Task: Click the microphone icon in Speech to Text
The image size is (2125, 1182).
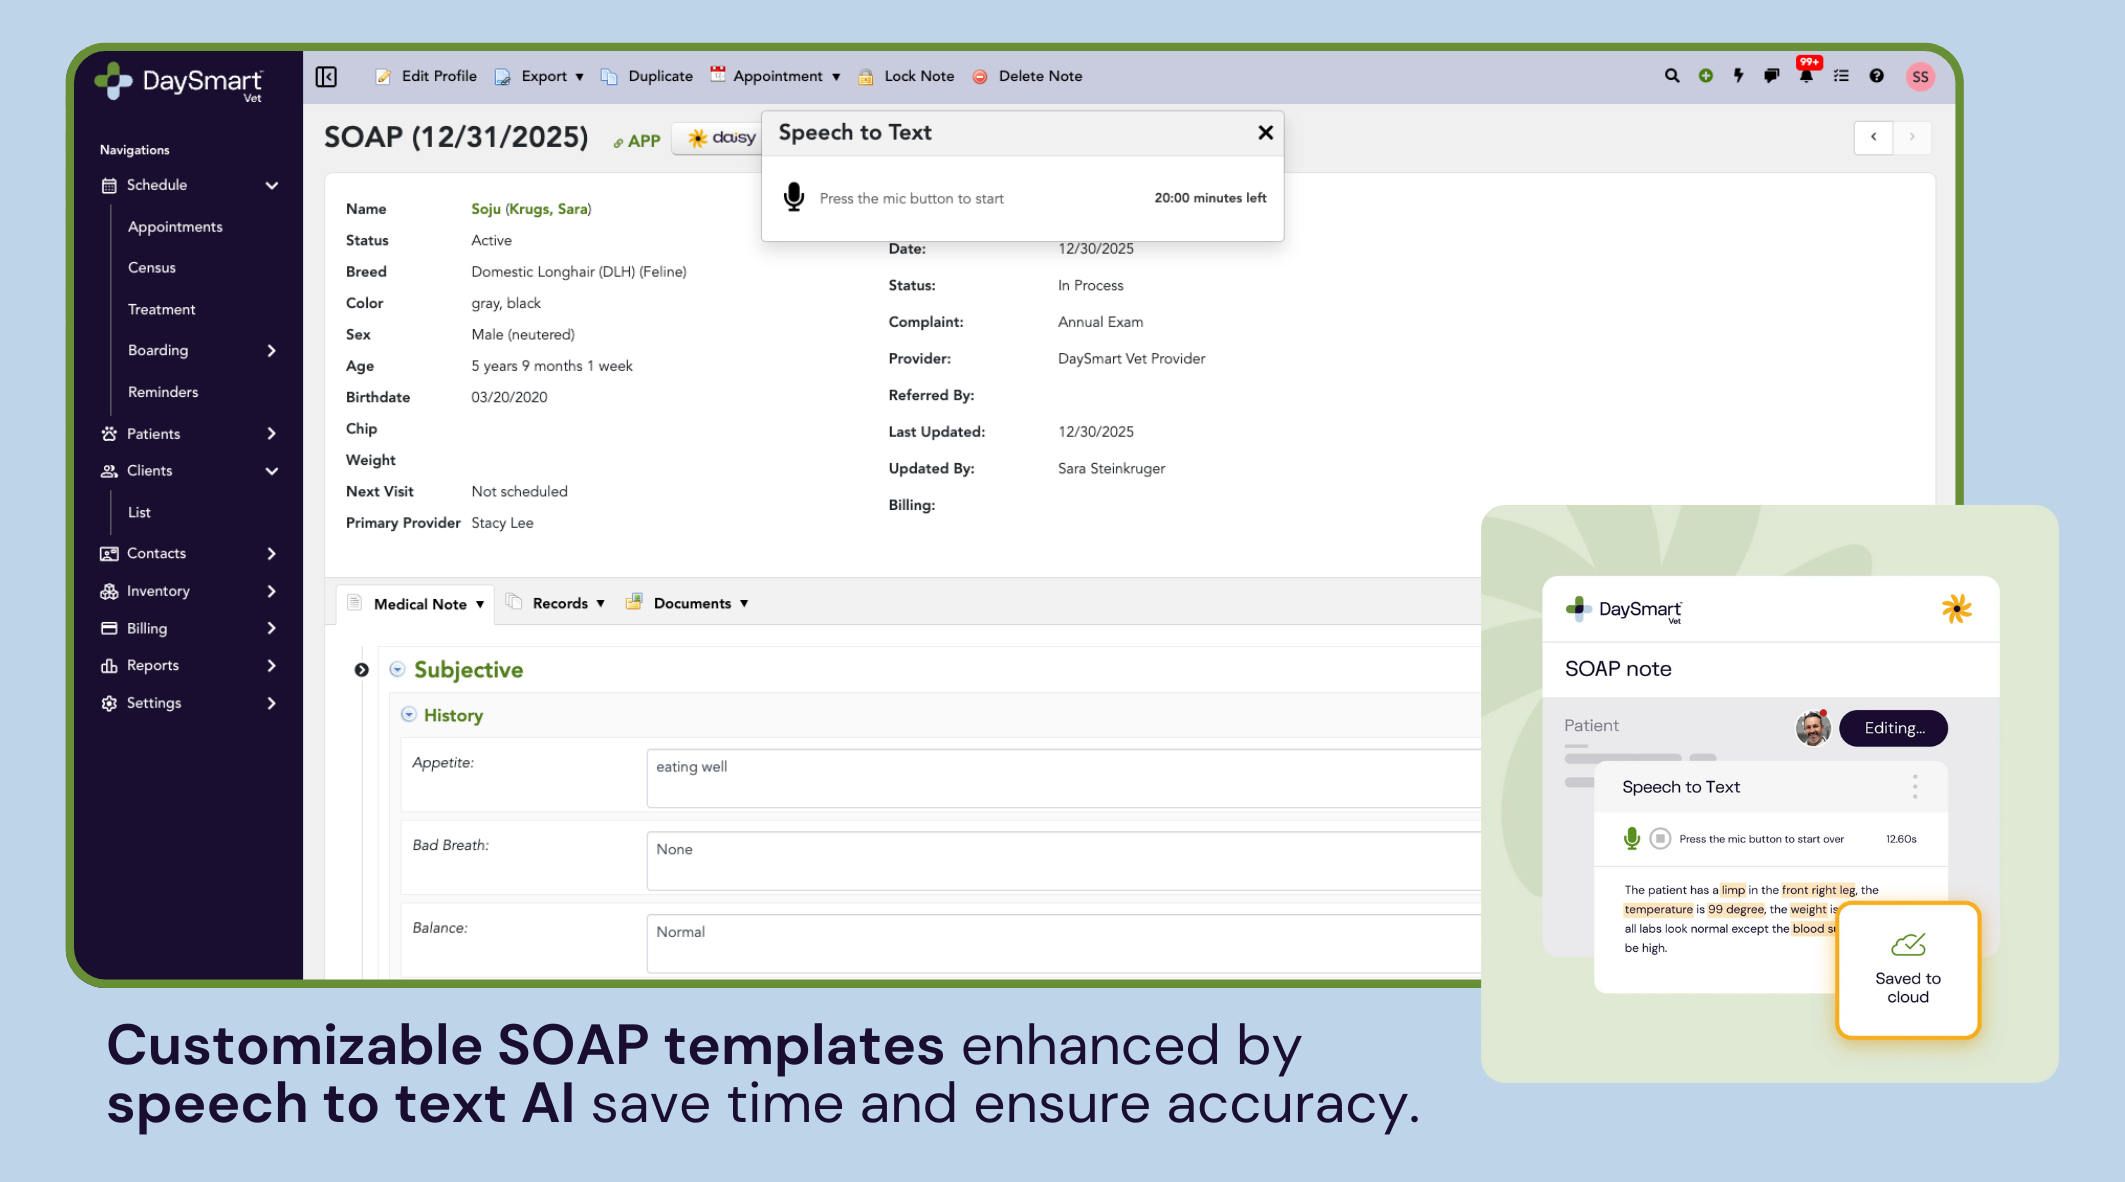Action: coord(794,197)
